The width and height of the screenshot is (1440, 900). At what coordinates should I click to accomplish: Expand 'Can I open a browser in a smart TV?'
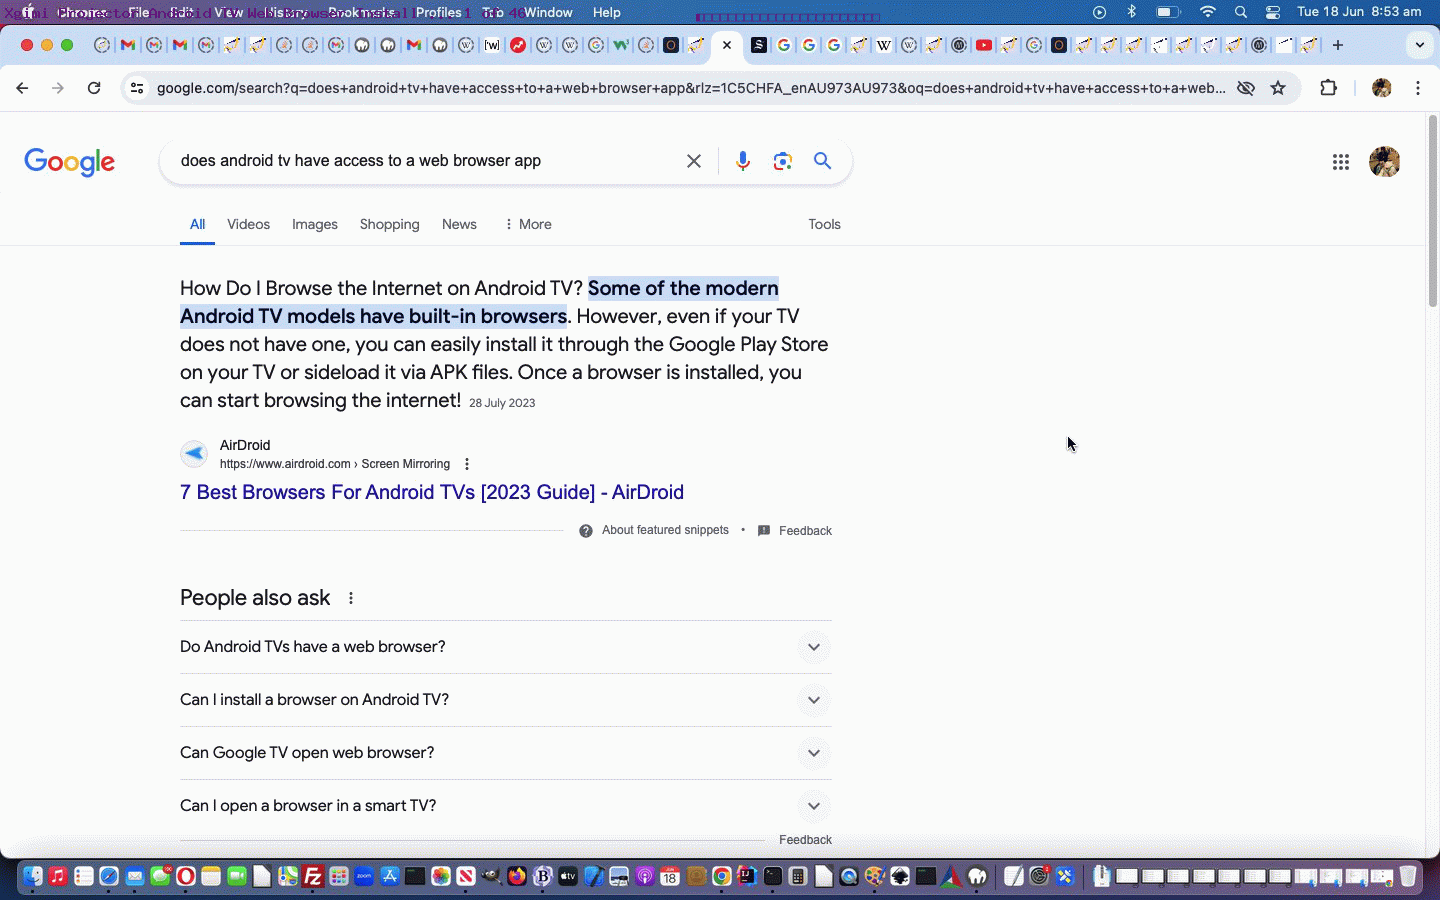tap(506, 806)
